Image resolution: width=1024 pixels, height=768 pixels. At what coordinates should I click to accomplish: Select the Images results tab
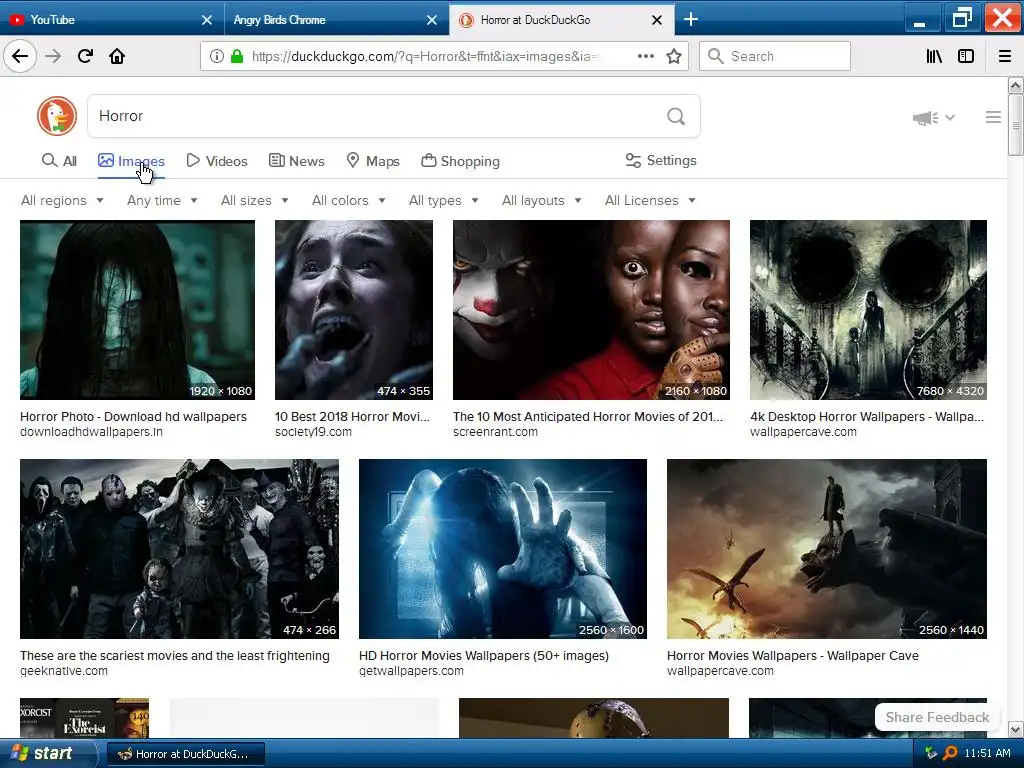131,161
